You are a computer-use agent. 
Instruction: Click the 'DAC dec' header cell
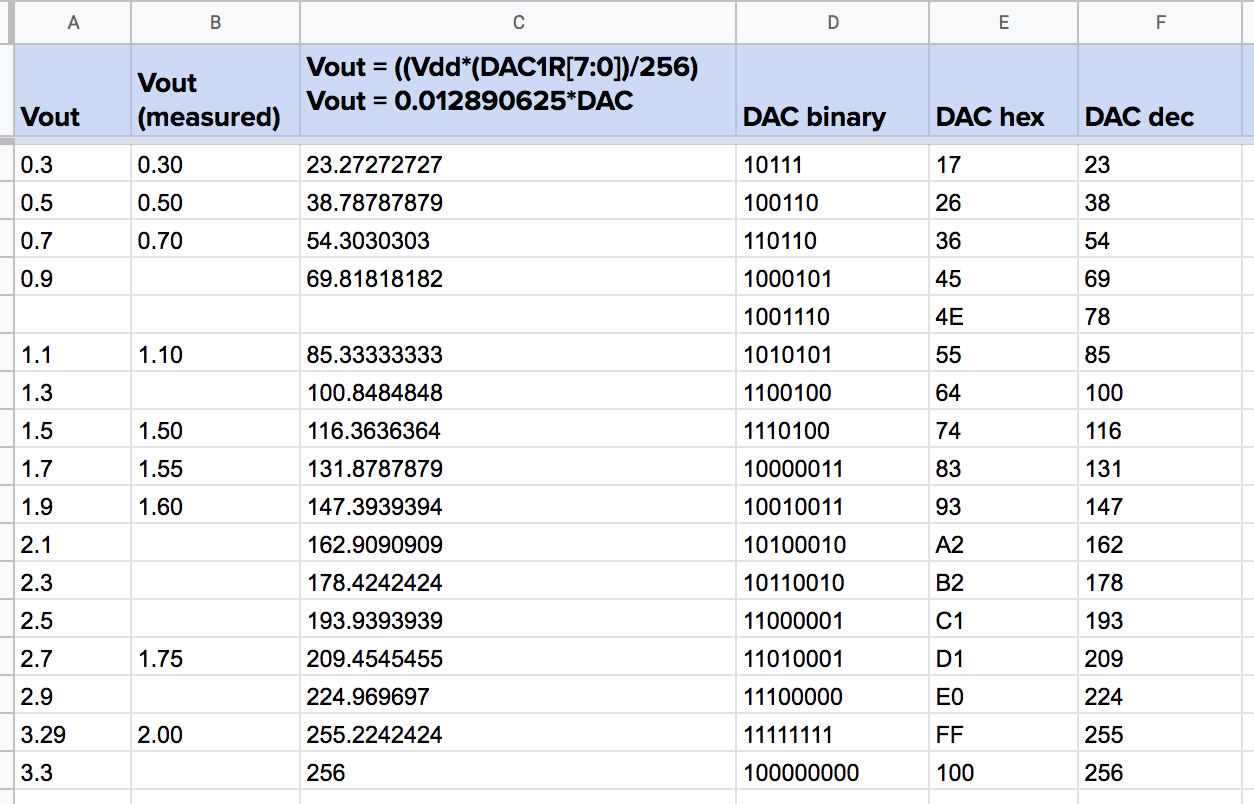(x=1160, y=90)
